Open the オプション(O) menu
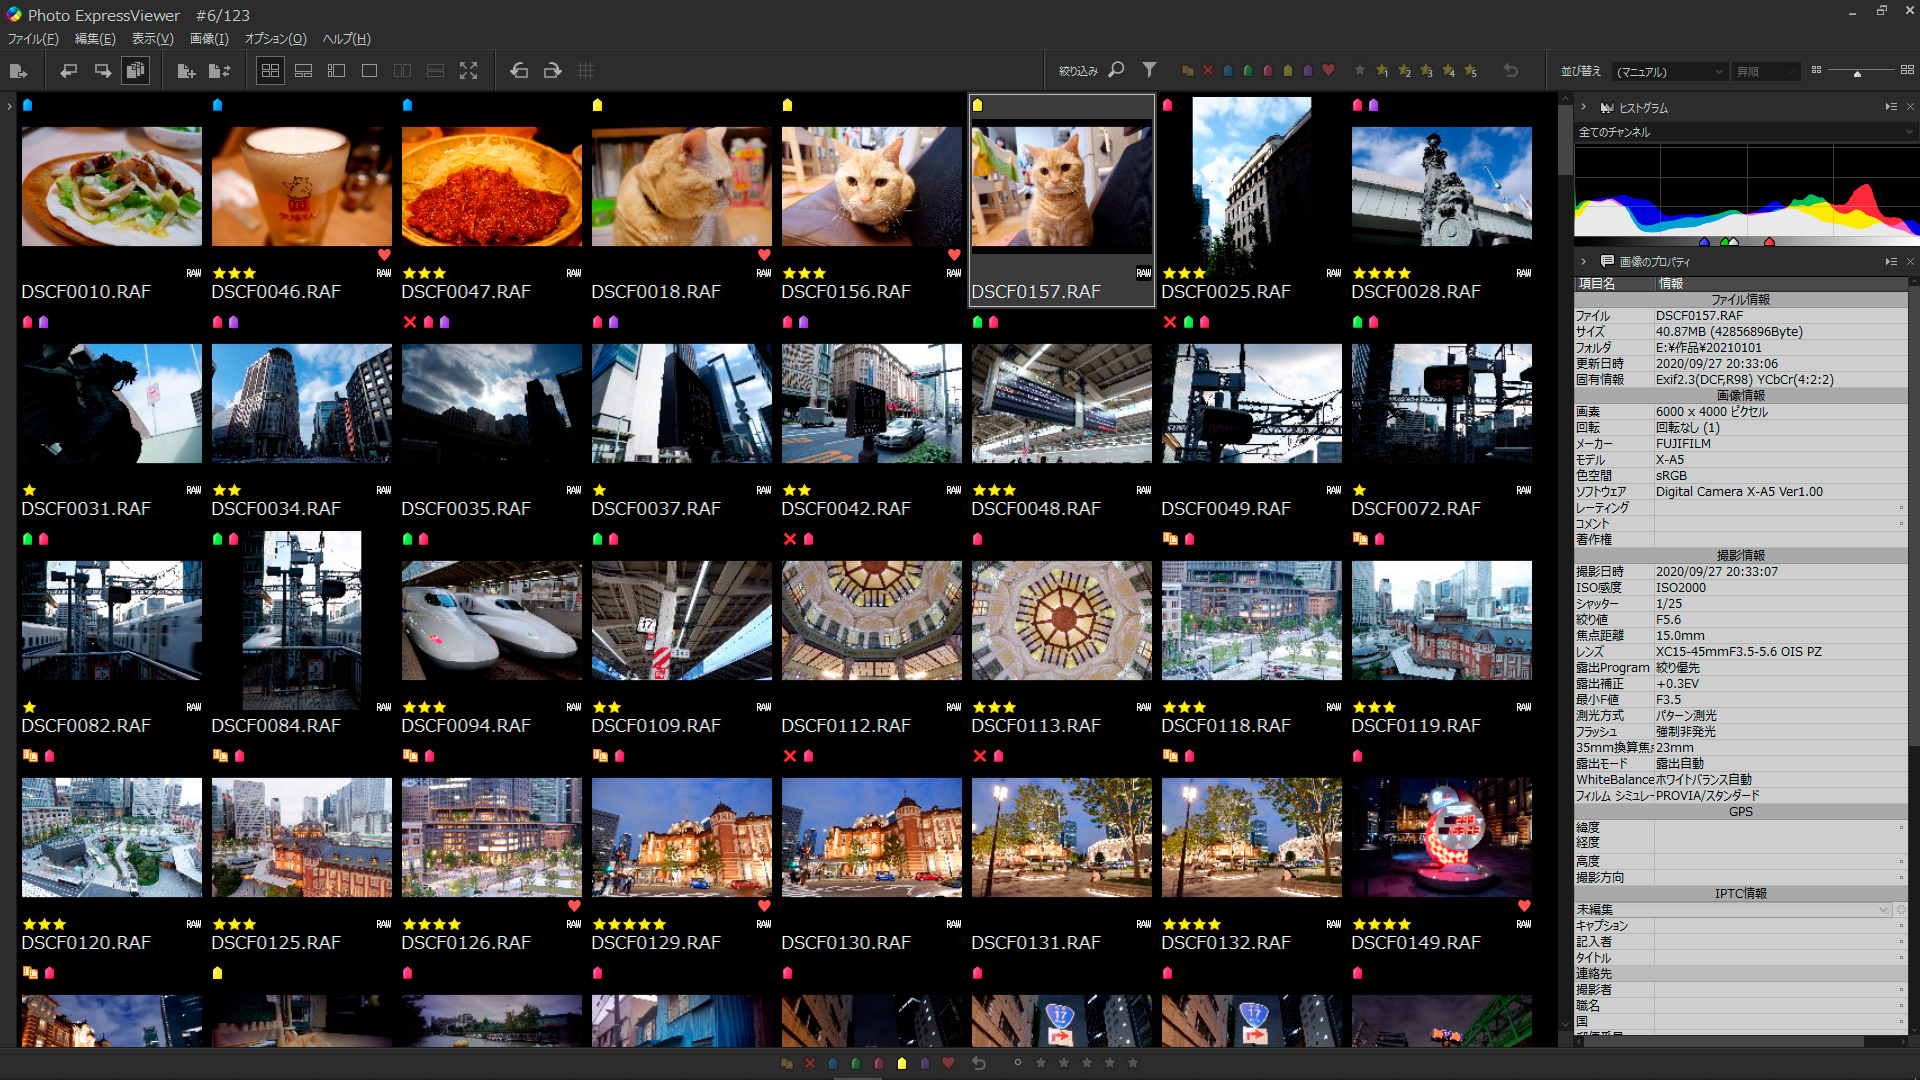Image resolution: width=1920 pixels, height=1080 pixels. 275,39
